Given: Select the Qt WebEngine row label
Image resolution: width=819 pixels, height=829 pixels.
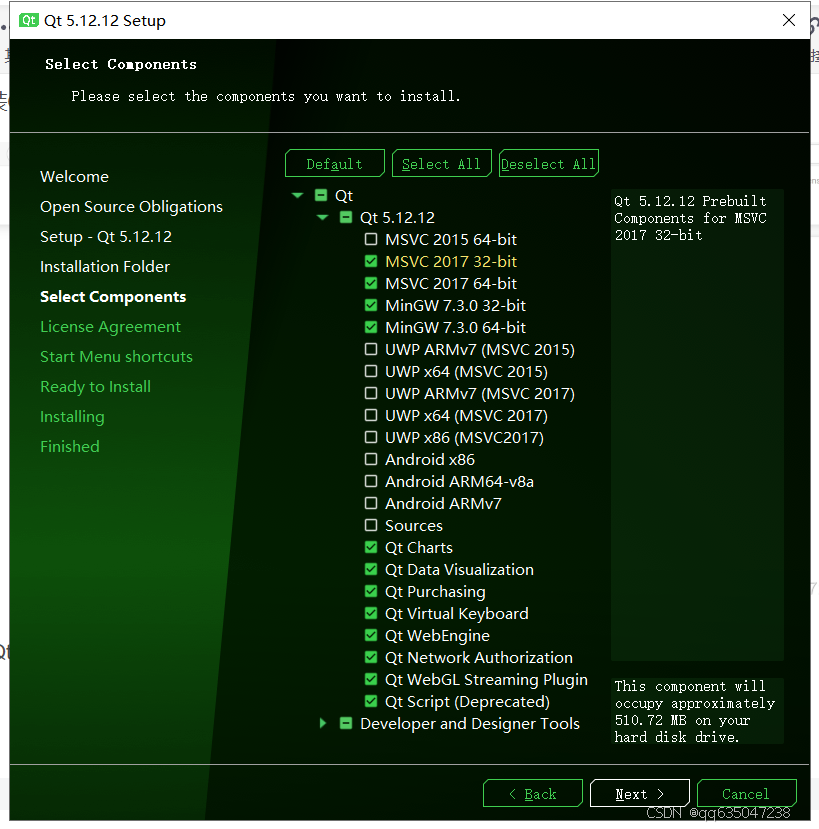Looking at the screenshot, I should [x=437, y=635].
